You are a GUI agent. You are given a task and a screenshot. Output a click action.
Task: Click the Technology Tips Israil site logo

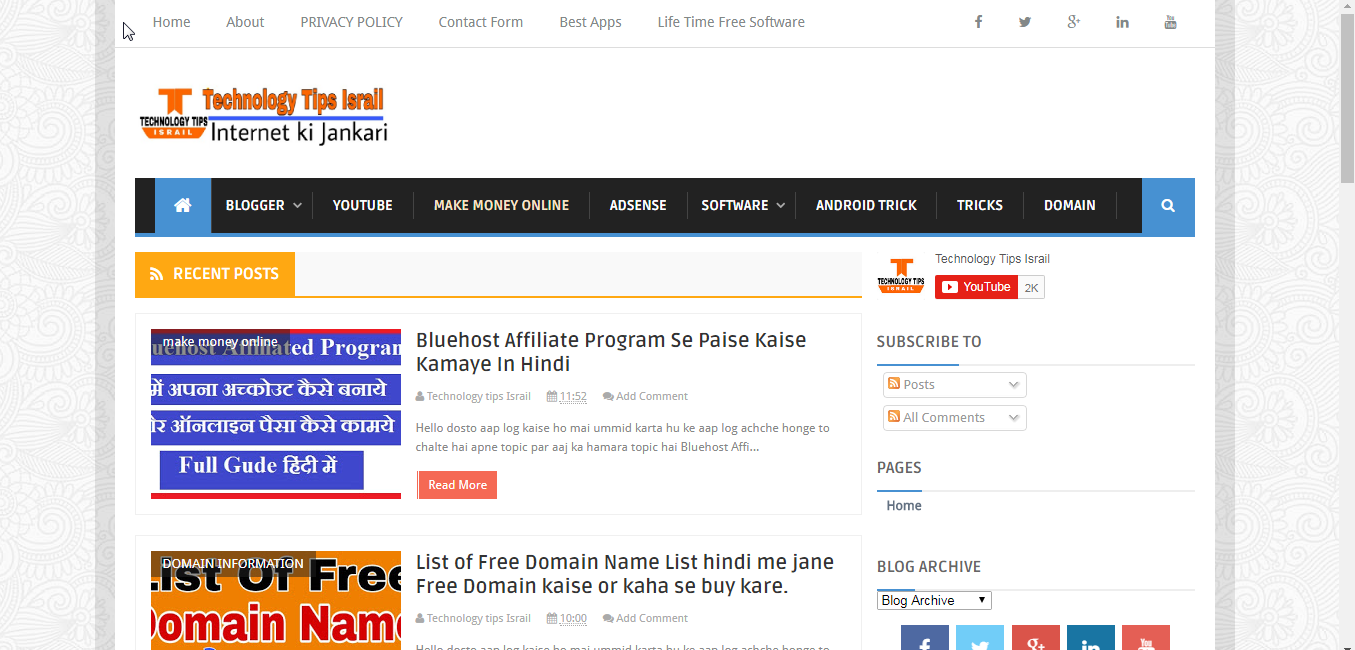click(x=264, y=115)
